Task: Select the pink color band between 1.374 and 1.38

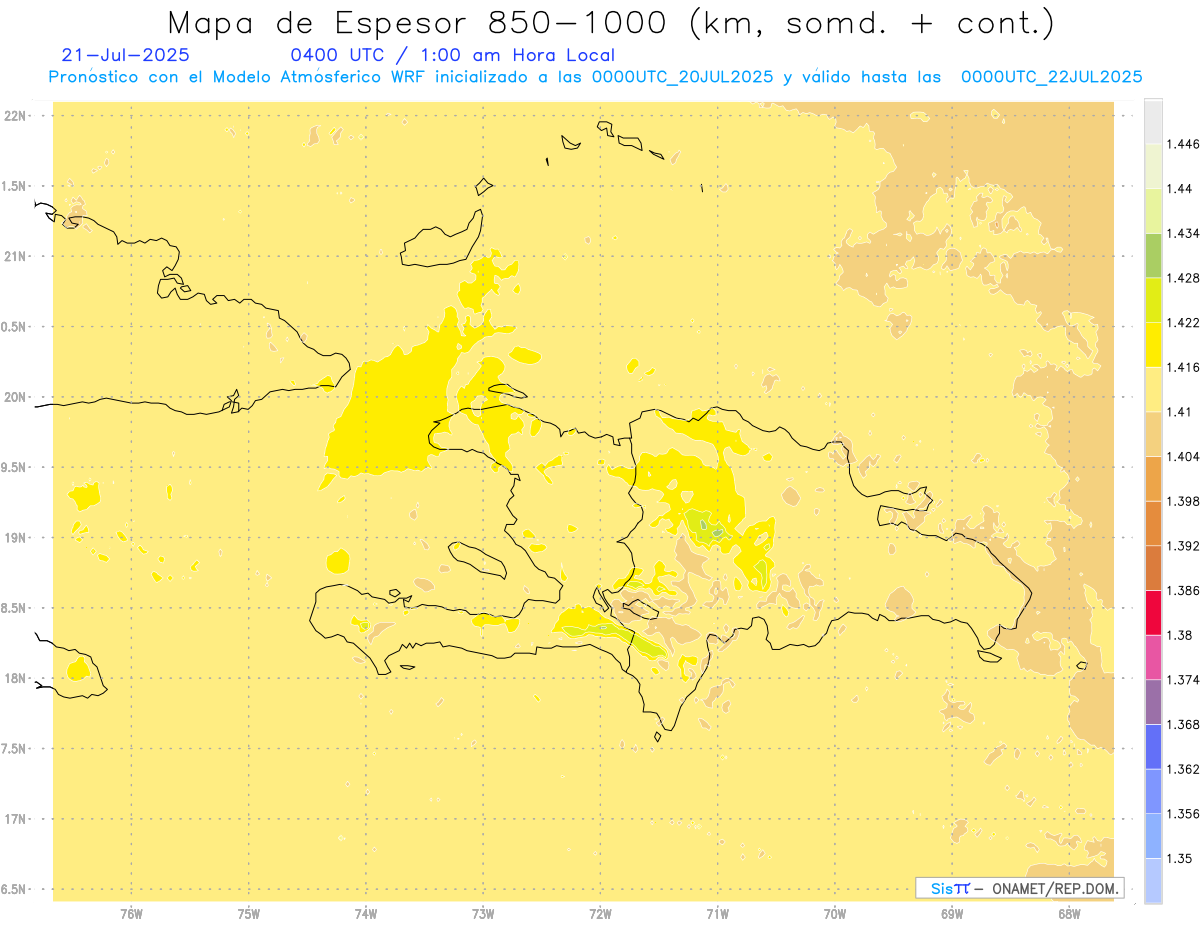Action: click(x=1153, y=657)
